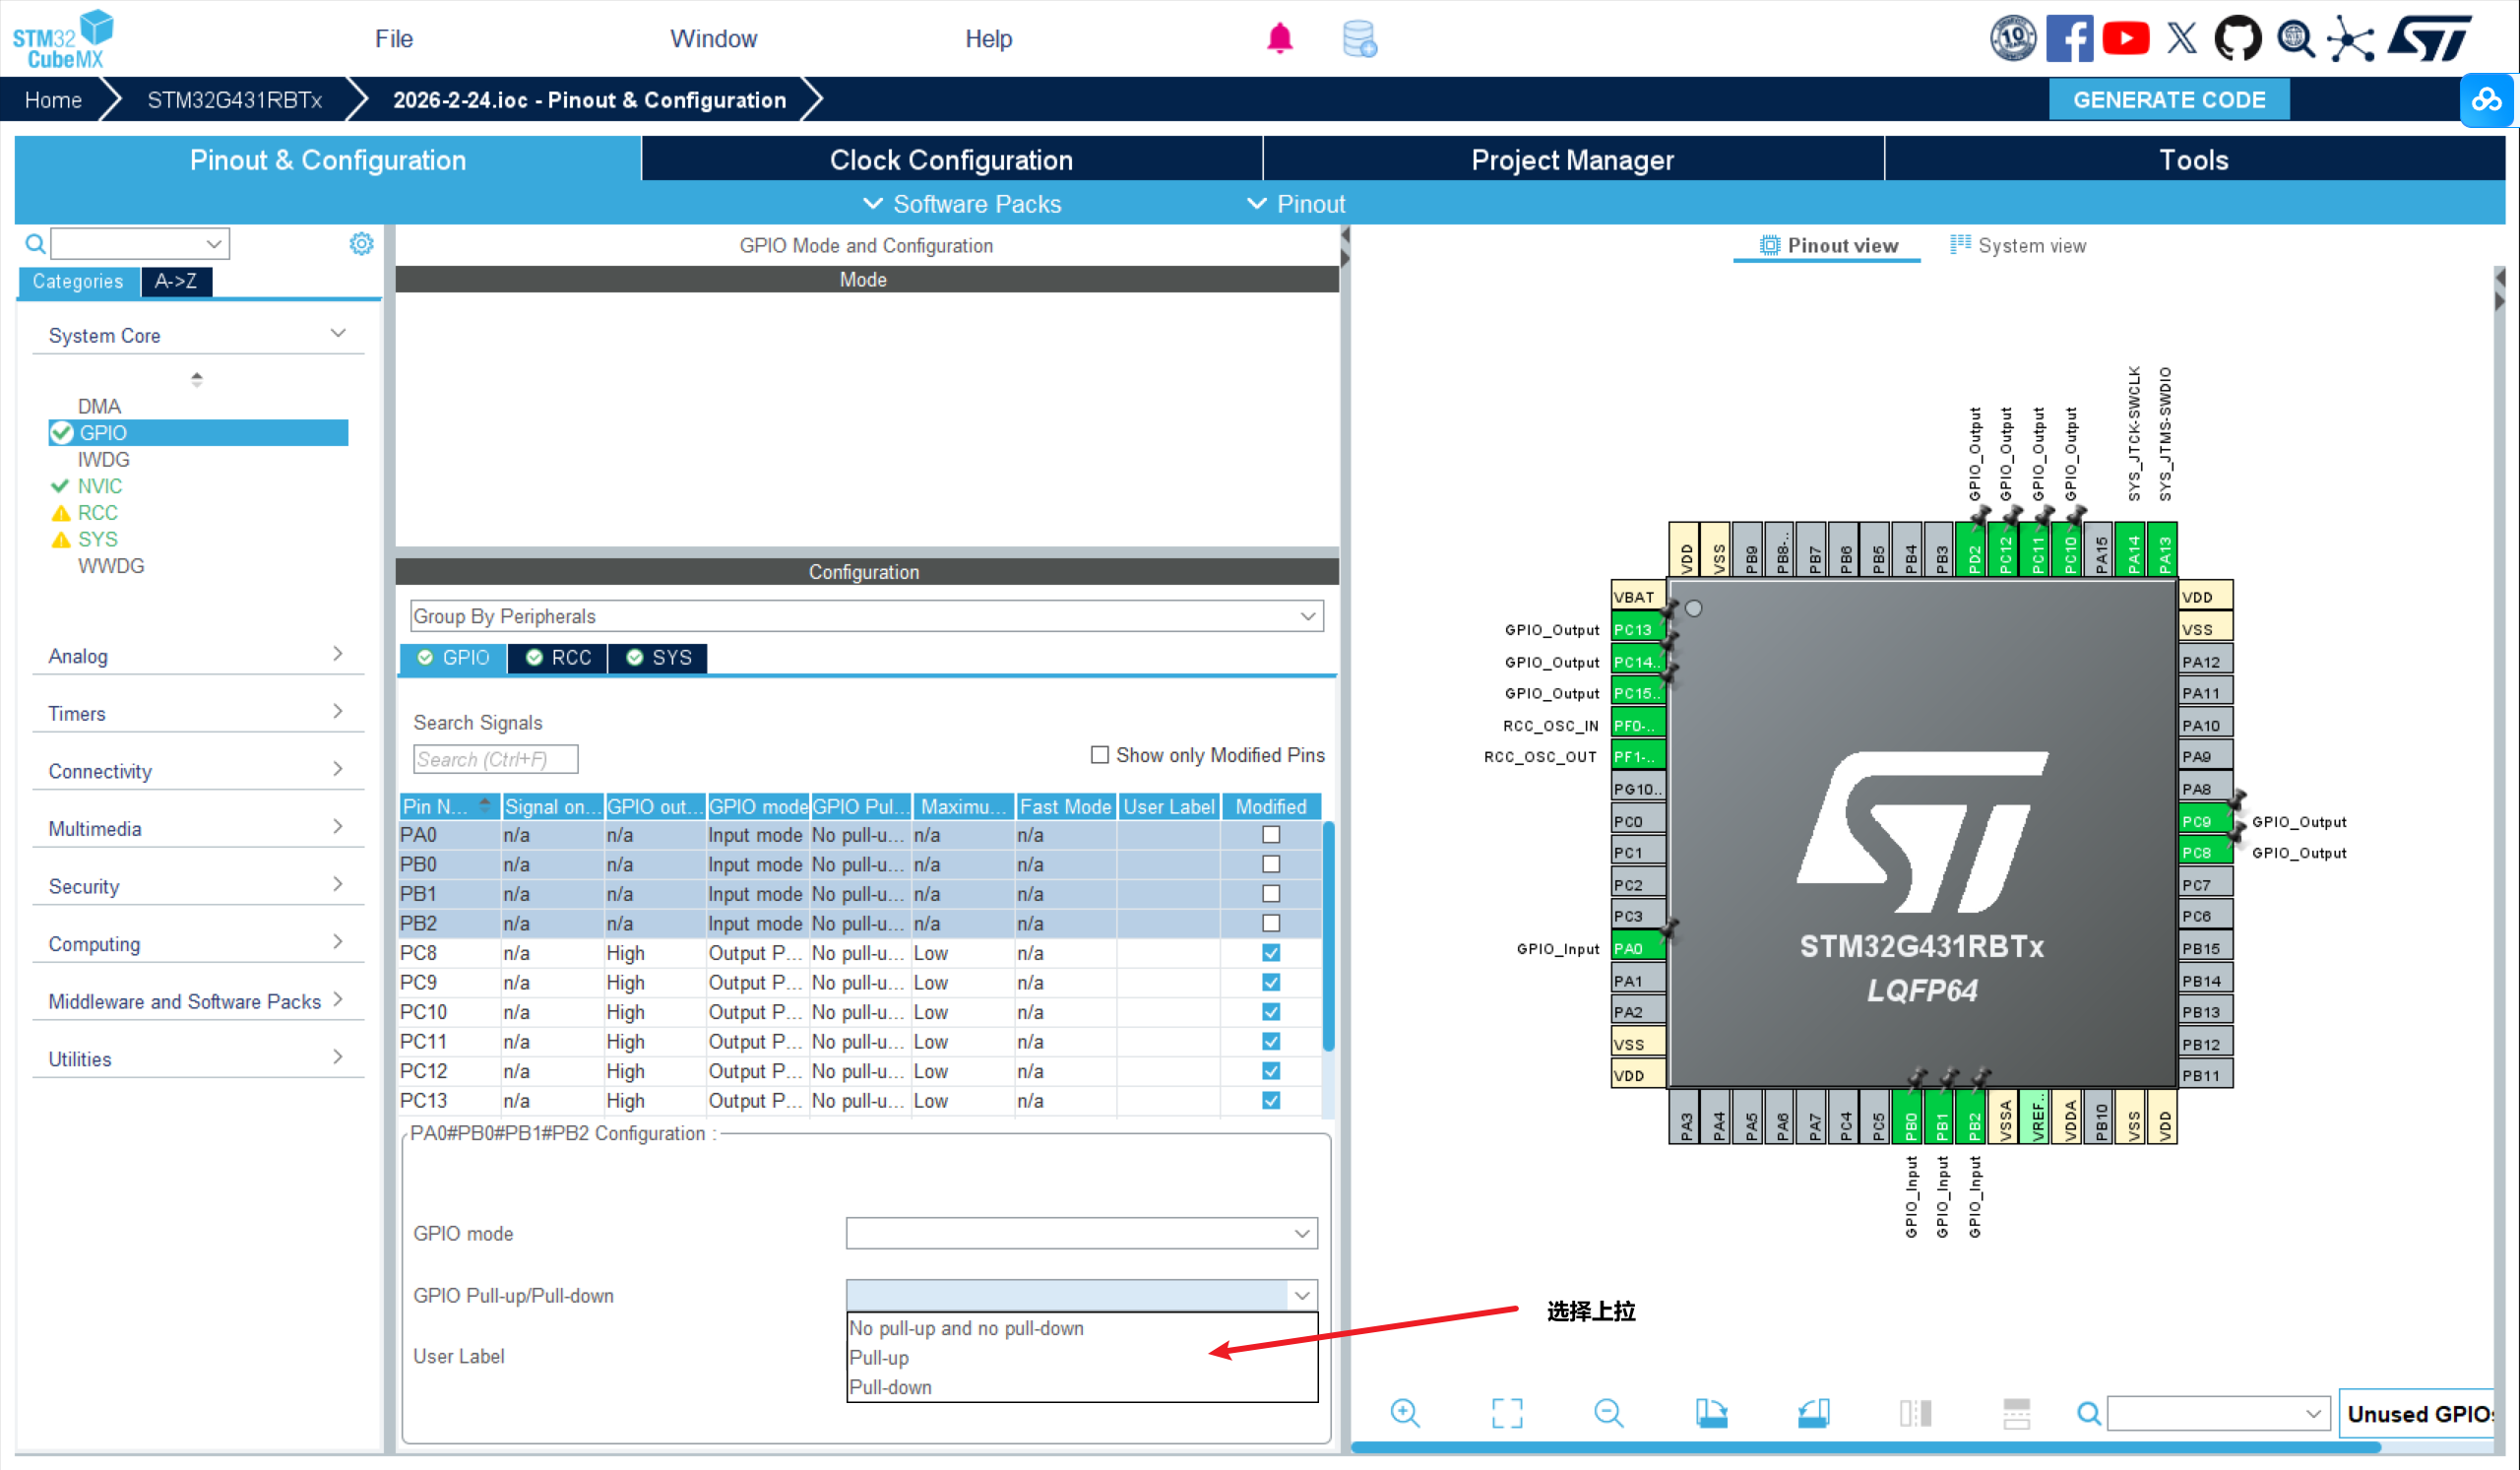Switch to the Clock Configuration tab
This screenshot has width=2520, height=1470.
coord(950,160)
